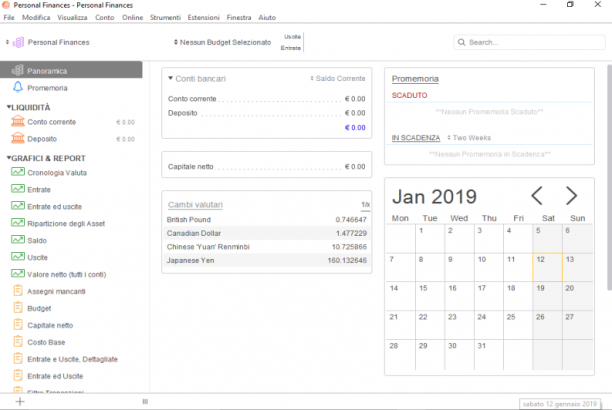The width and height of the screenshot is (612, 410).
Task: Click the Uscite graph icon
Action: [18, 257]
